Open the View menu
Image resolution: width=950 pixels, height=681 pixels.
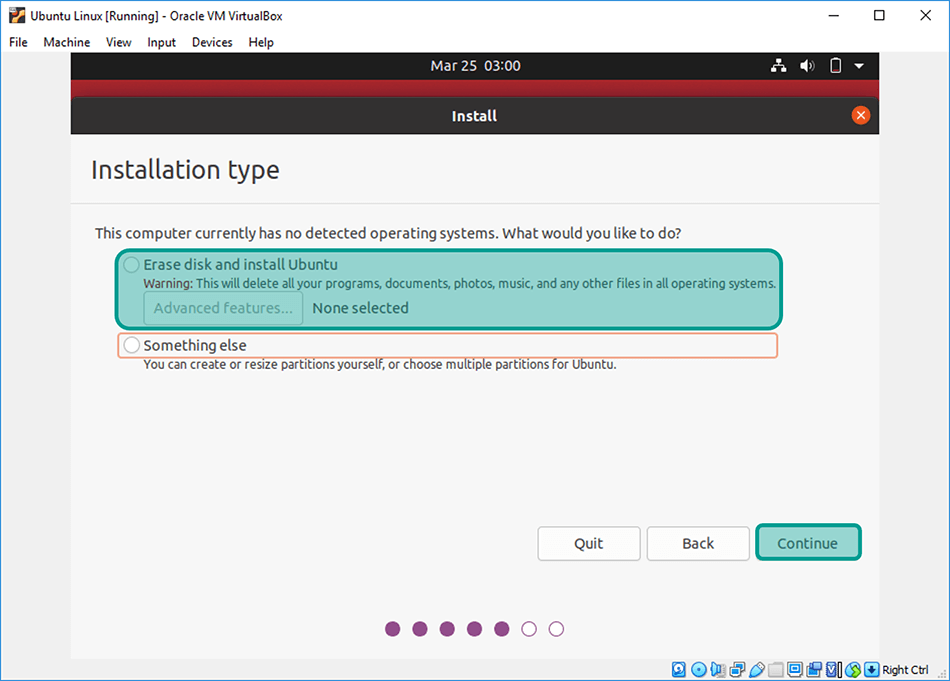pyautogui.click(x=118, y=42)
